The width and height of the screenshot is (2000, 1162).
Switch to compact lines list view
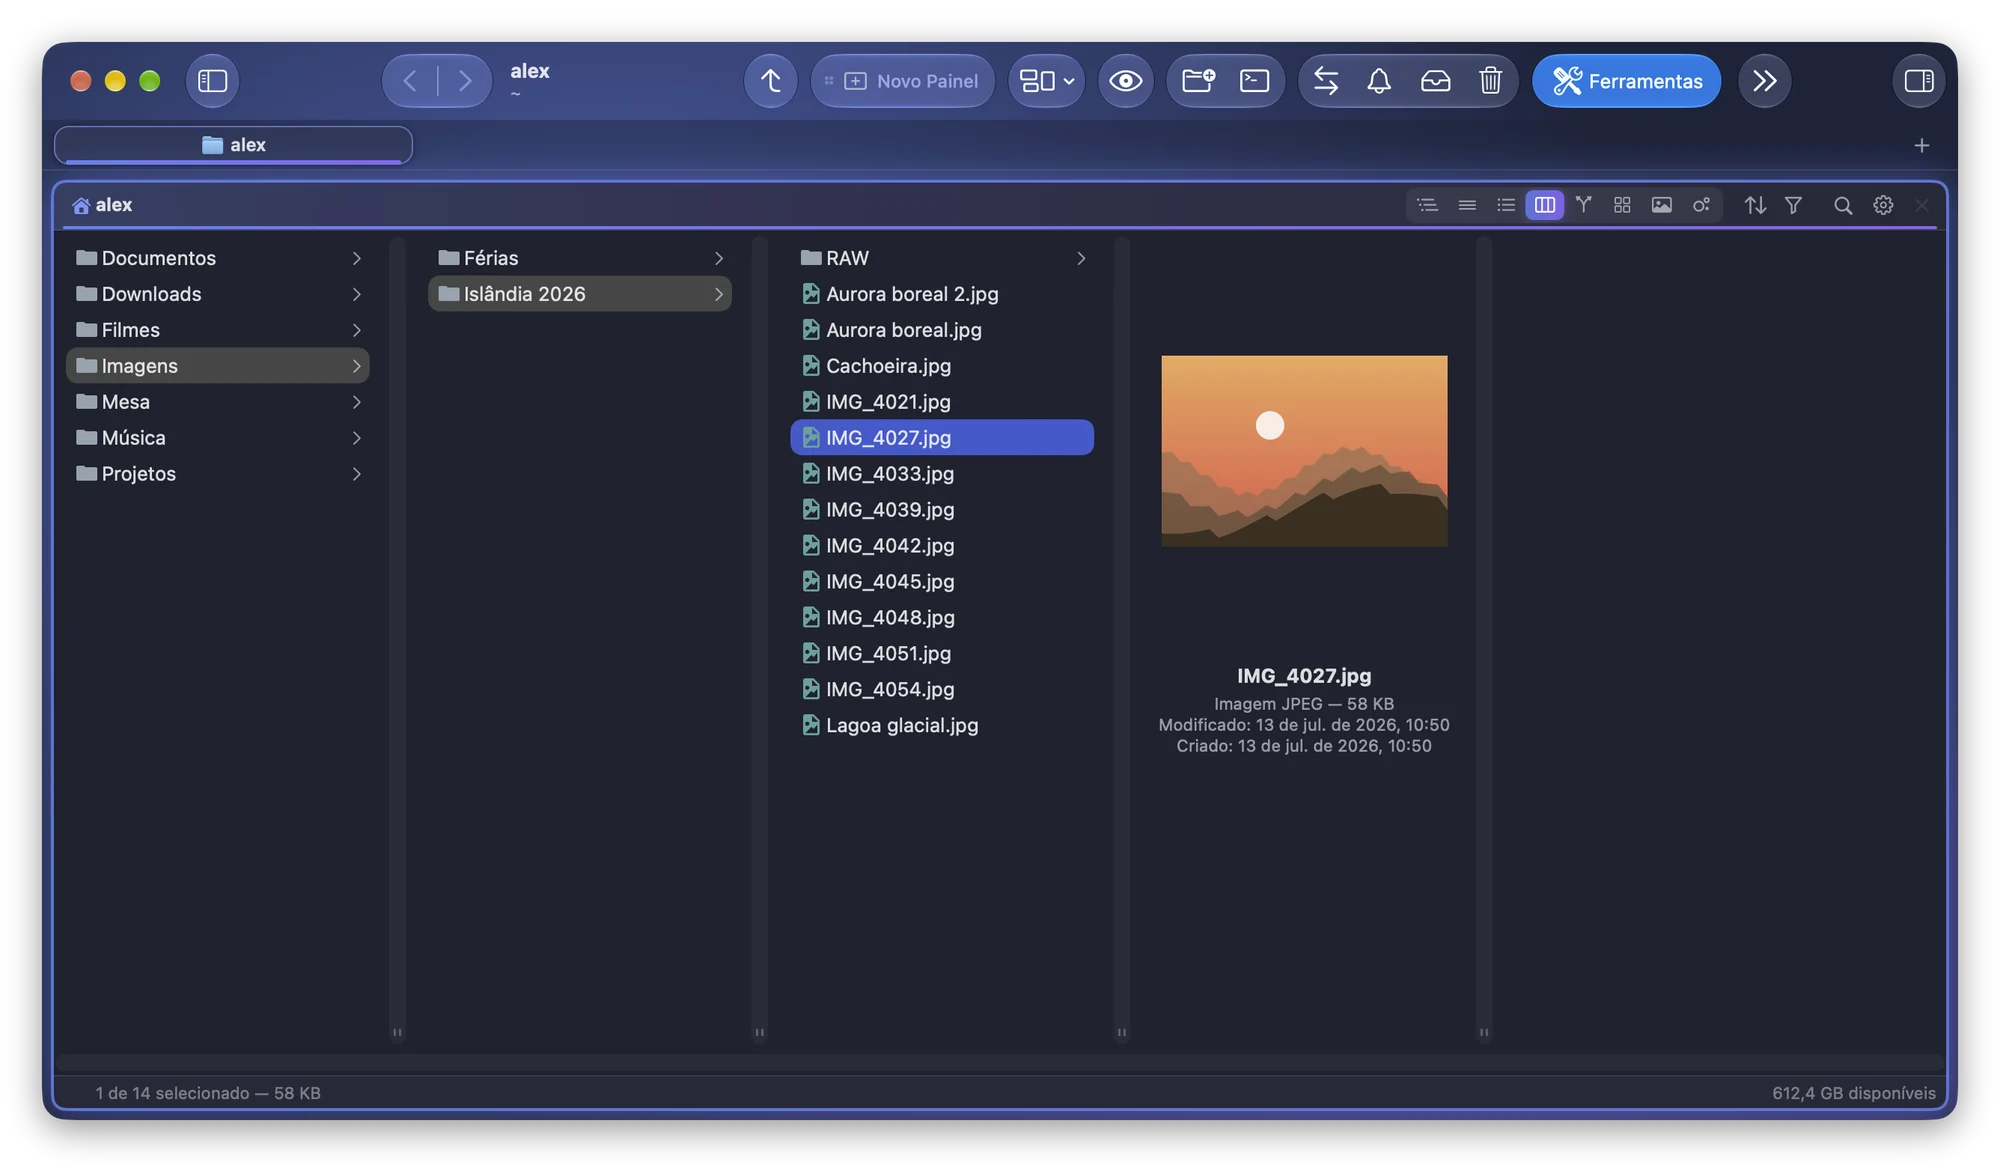click(1467, 205)
